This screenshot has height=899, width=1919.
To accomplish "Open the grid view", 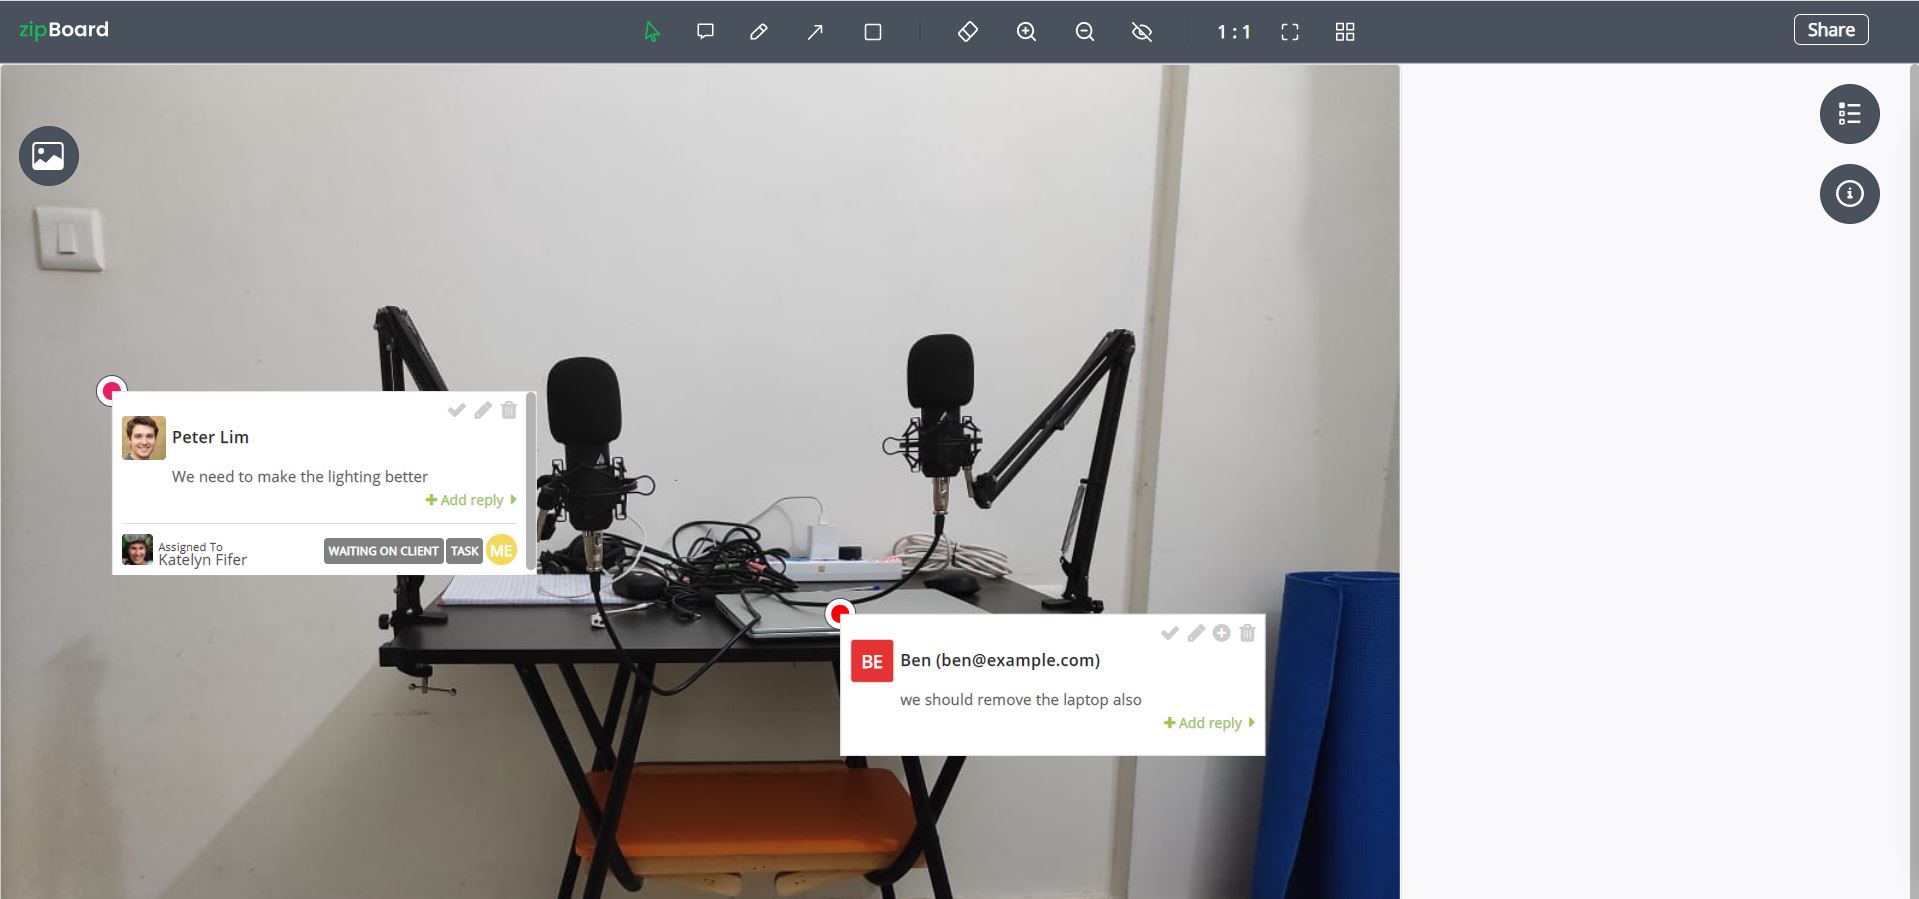I will click(x=1345, y=32).
